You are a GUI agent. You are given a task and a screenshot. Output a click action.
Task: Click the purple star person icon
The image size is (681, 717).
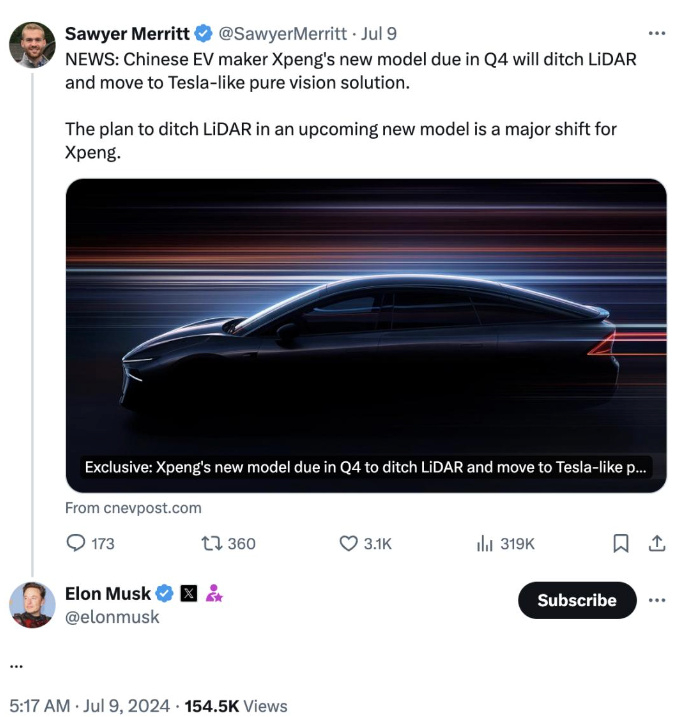coord(213,594)
